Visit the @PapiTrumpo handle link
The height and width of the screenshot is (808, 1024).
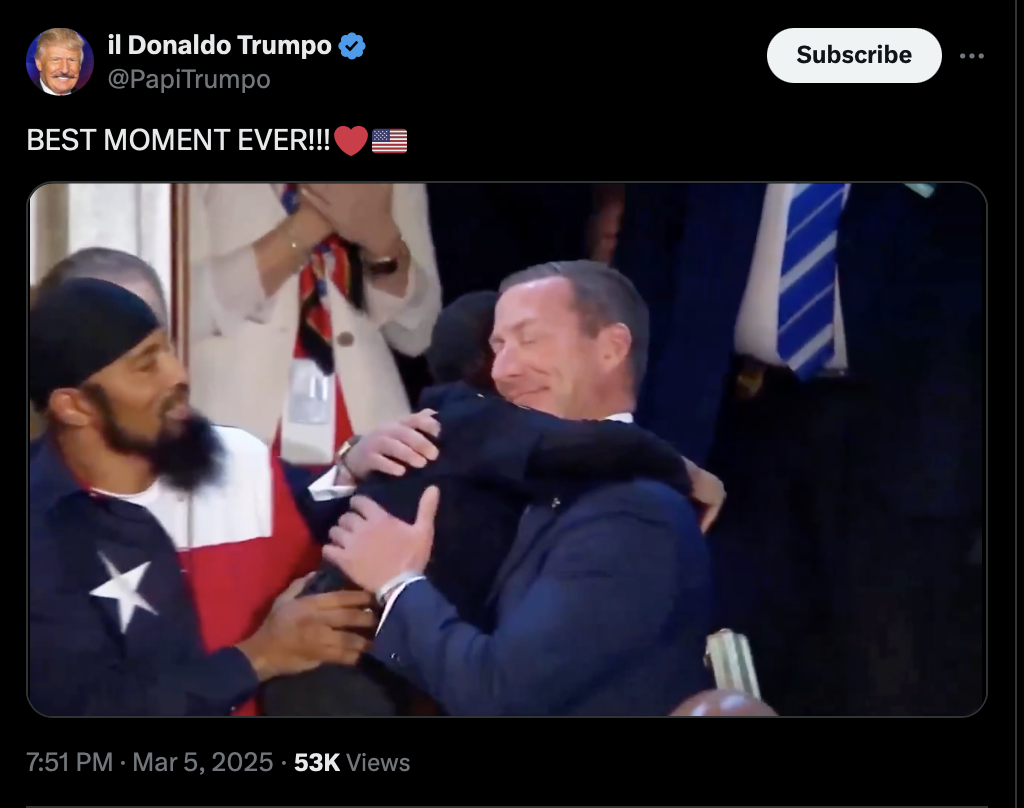tap(189, 79)
